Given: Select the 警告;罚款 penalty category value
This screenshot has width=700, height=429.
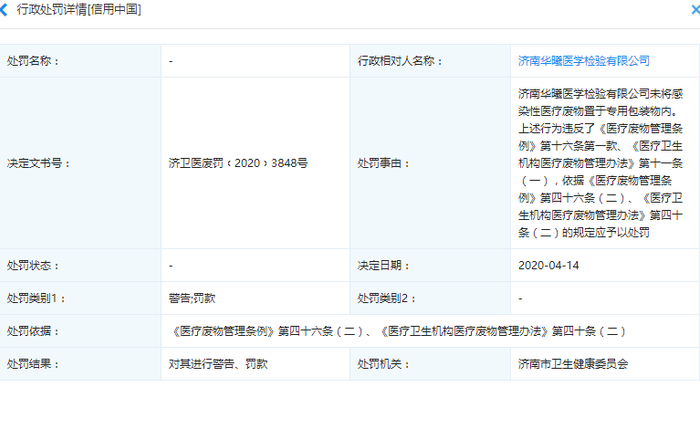Looking at the screenshot, I should [x=192, y=298].
